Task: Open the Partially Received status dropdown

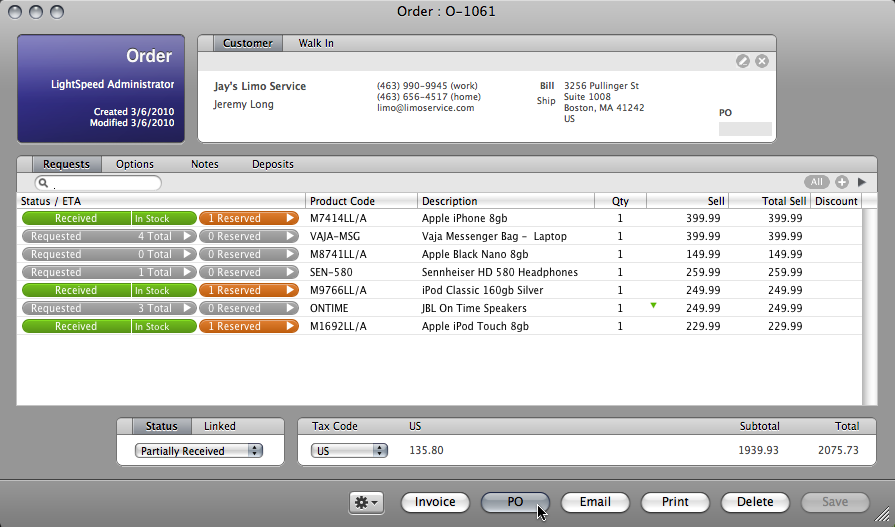Action: pyautogui.click(x=199, y=451)
